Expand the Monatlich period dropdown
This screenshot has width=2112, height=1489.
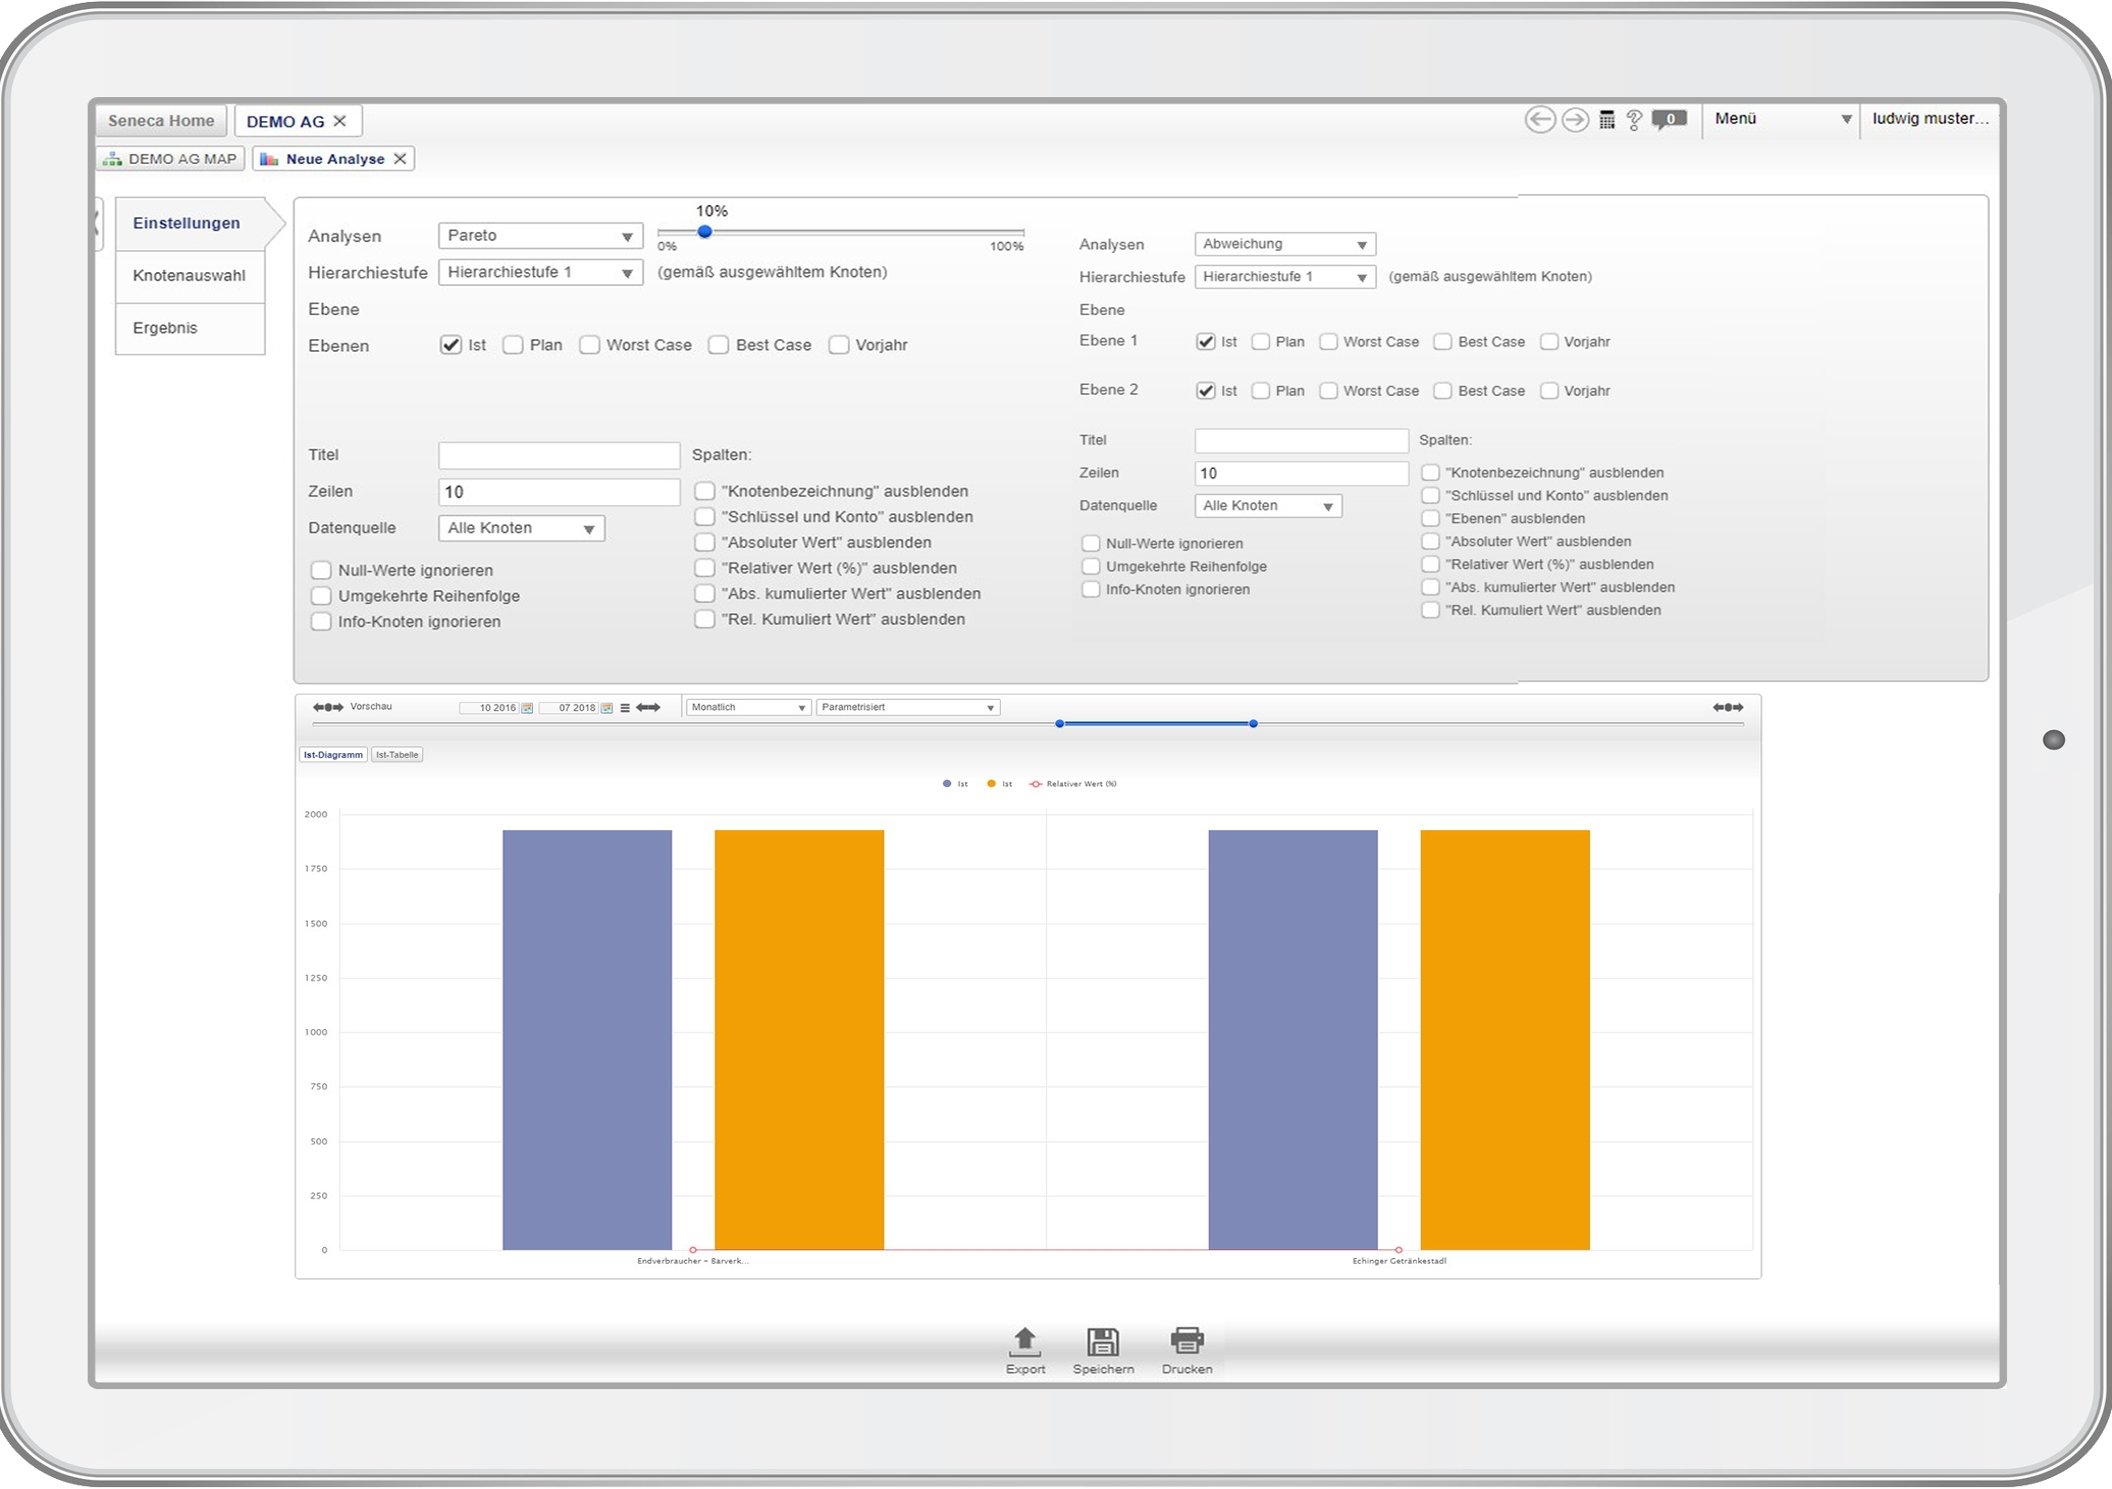point(748,707)
